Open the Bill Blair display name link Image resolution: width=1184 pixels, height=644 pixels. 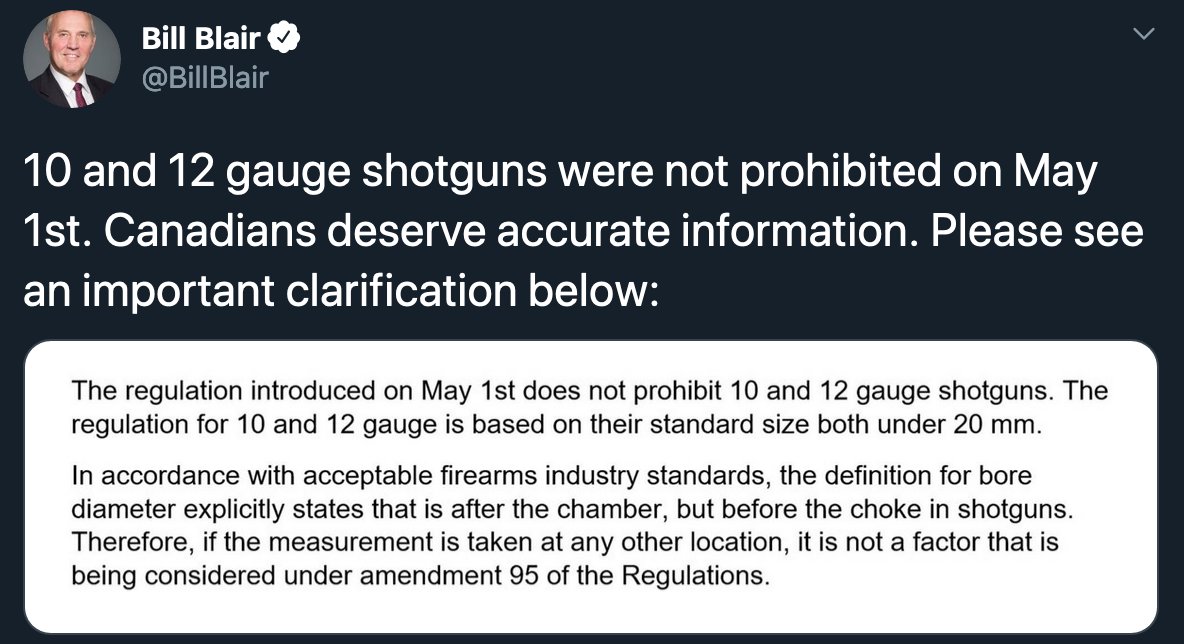[201, 38]
